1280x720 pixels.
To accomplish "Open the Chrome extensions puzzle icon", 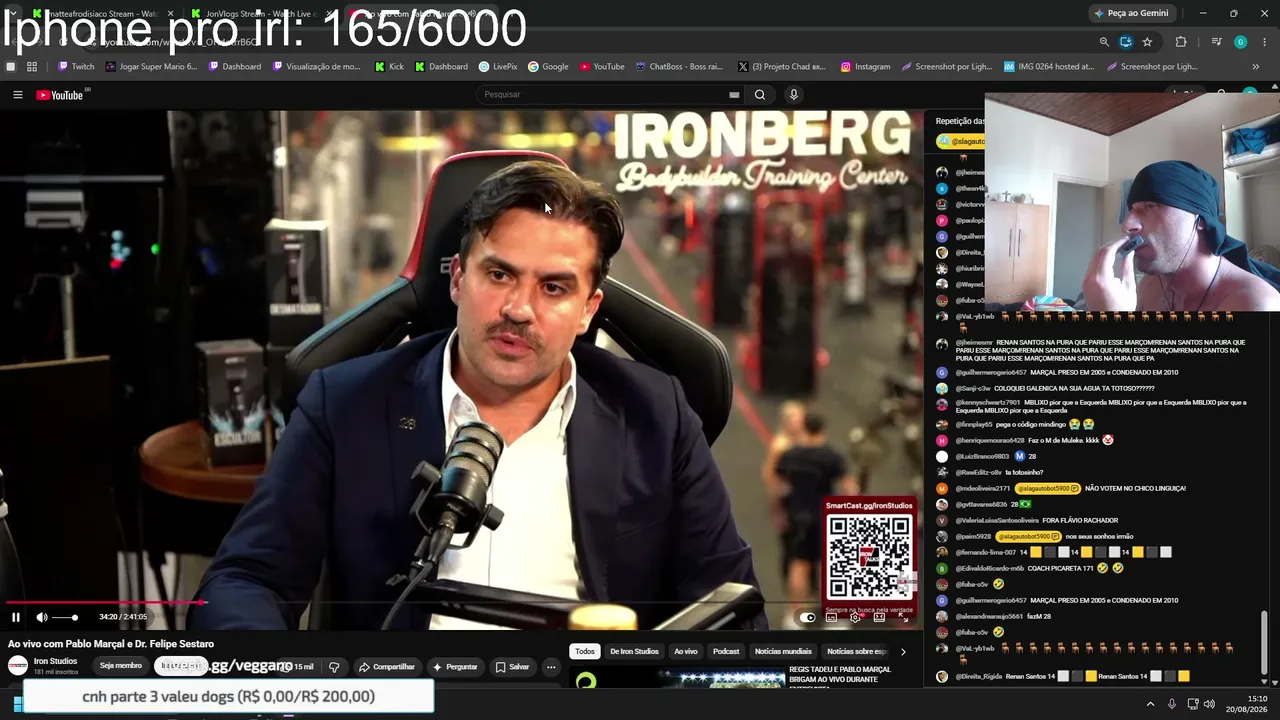I will pos(1181,42).
